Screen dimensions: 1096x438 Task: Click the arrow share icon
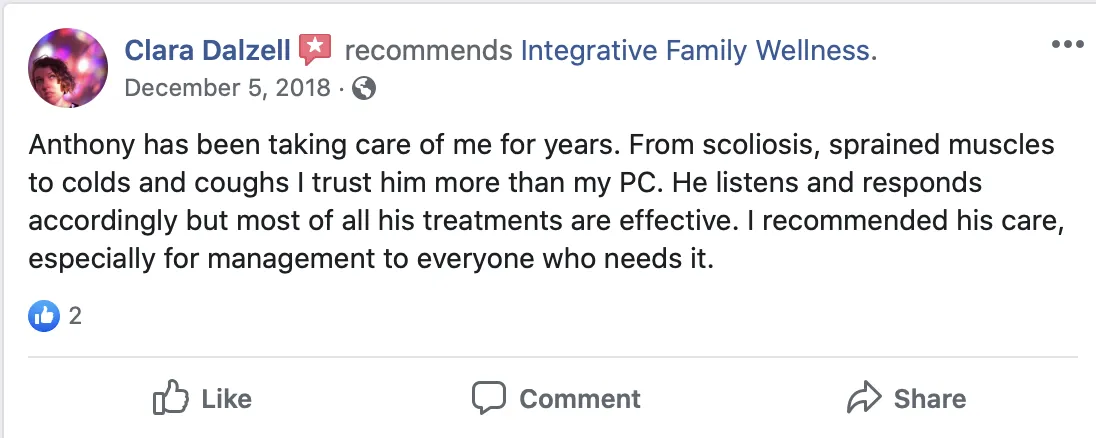click(864, 397)
